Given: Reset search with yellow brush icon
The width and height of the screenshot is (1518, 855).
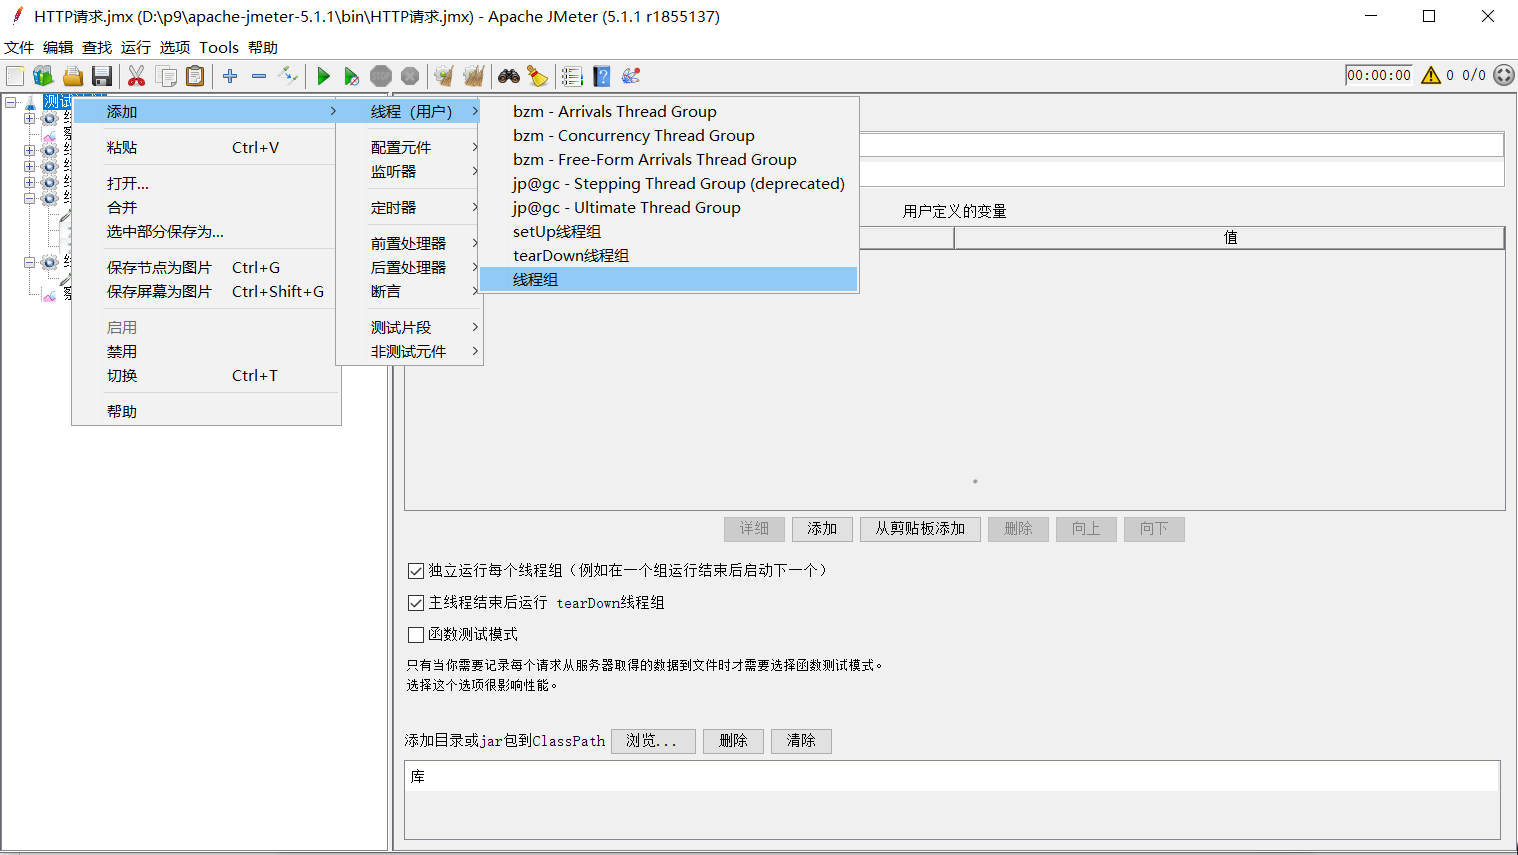Looking at the screenshot, I should pos(538,76).
